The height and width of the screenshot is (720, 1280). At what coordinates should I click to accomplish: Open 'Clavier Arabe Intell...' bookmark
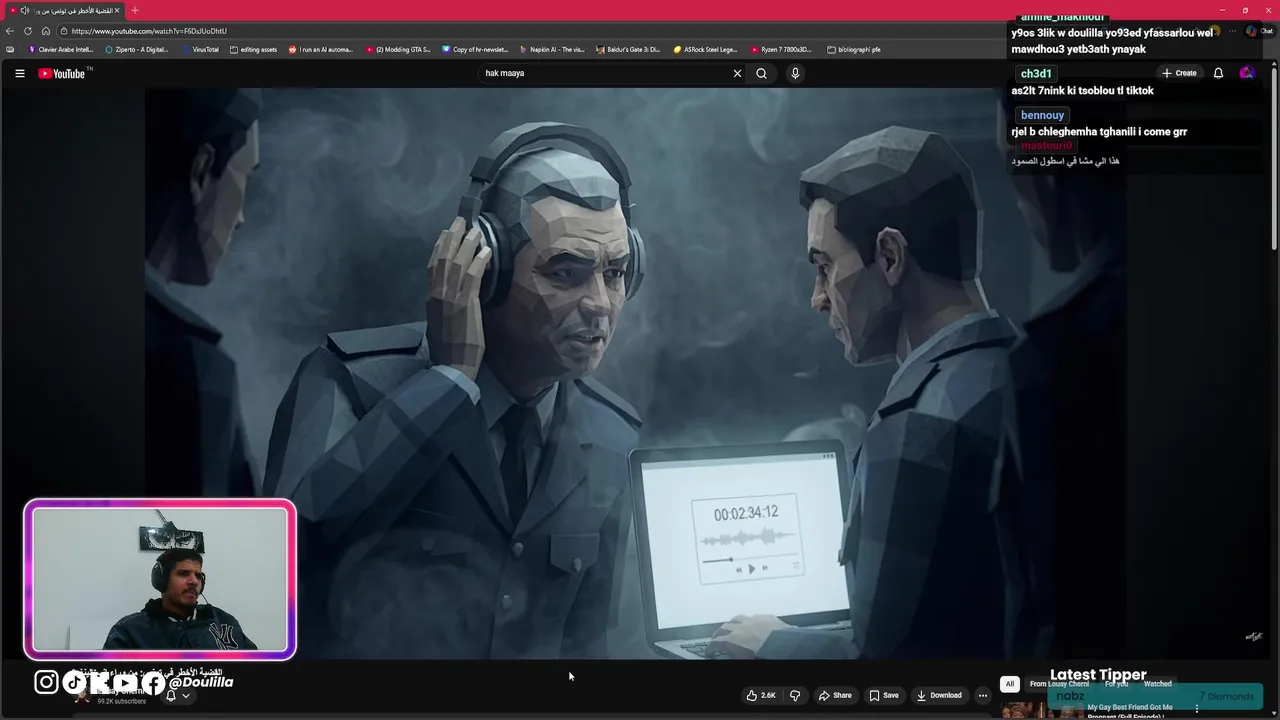pos(60,49)
